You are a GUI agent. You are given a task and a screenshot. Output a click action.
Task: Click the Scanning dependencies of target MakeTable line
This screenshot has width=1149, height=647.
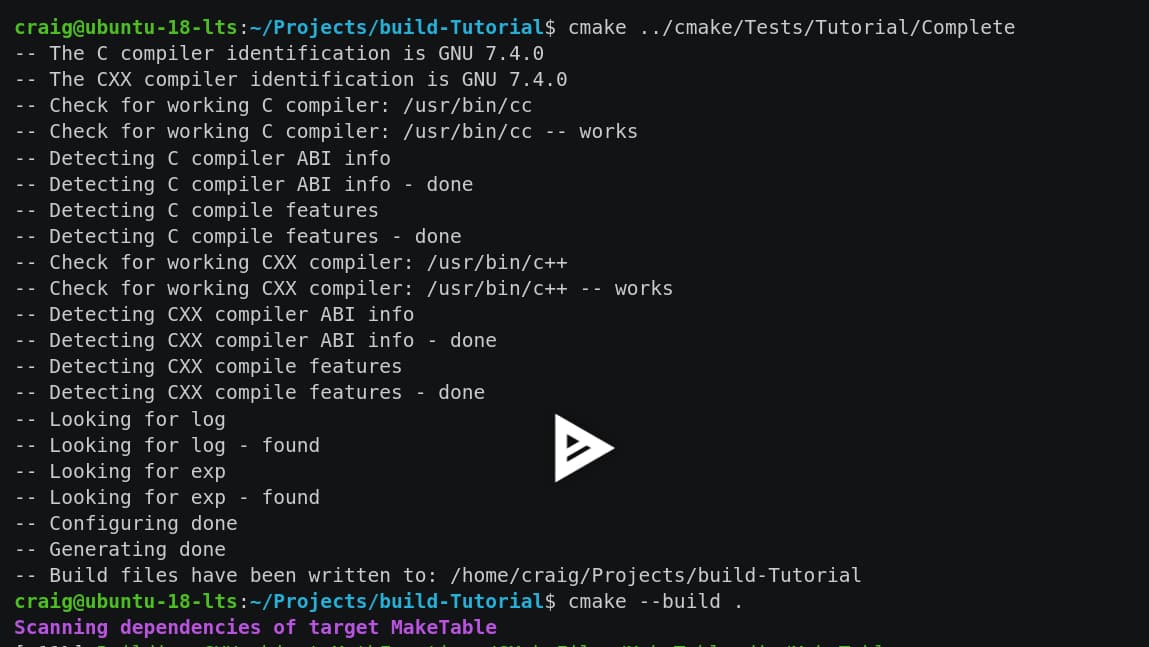point(255,627)
